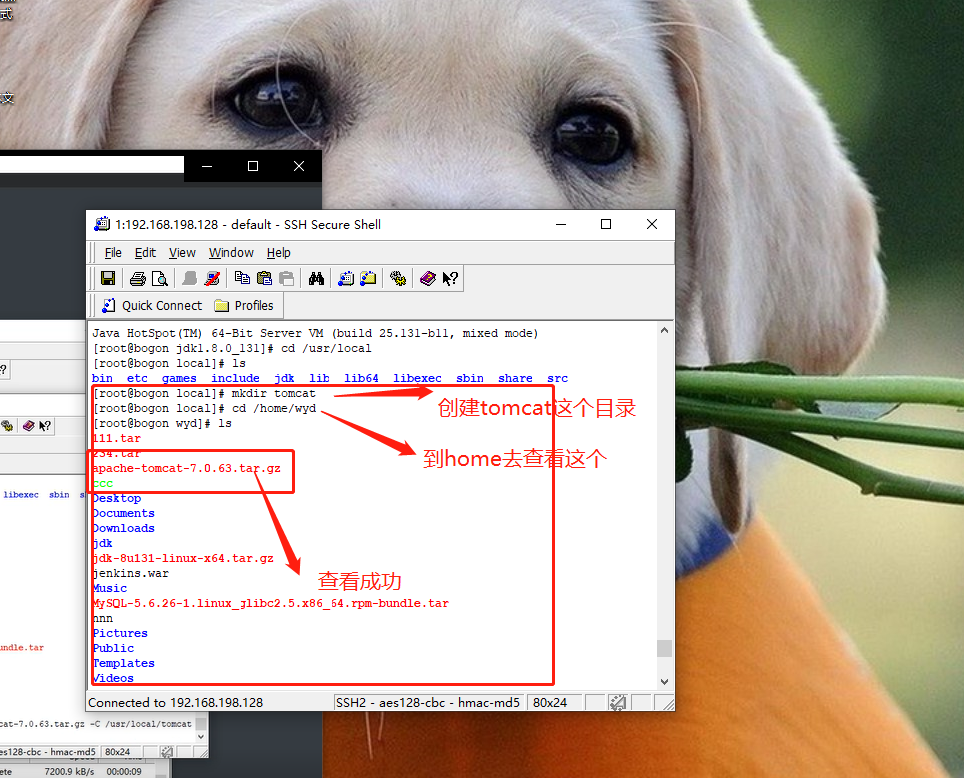
Task: Click the "Templates" directory listing
Action: [124, 663]
